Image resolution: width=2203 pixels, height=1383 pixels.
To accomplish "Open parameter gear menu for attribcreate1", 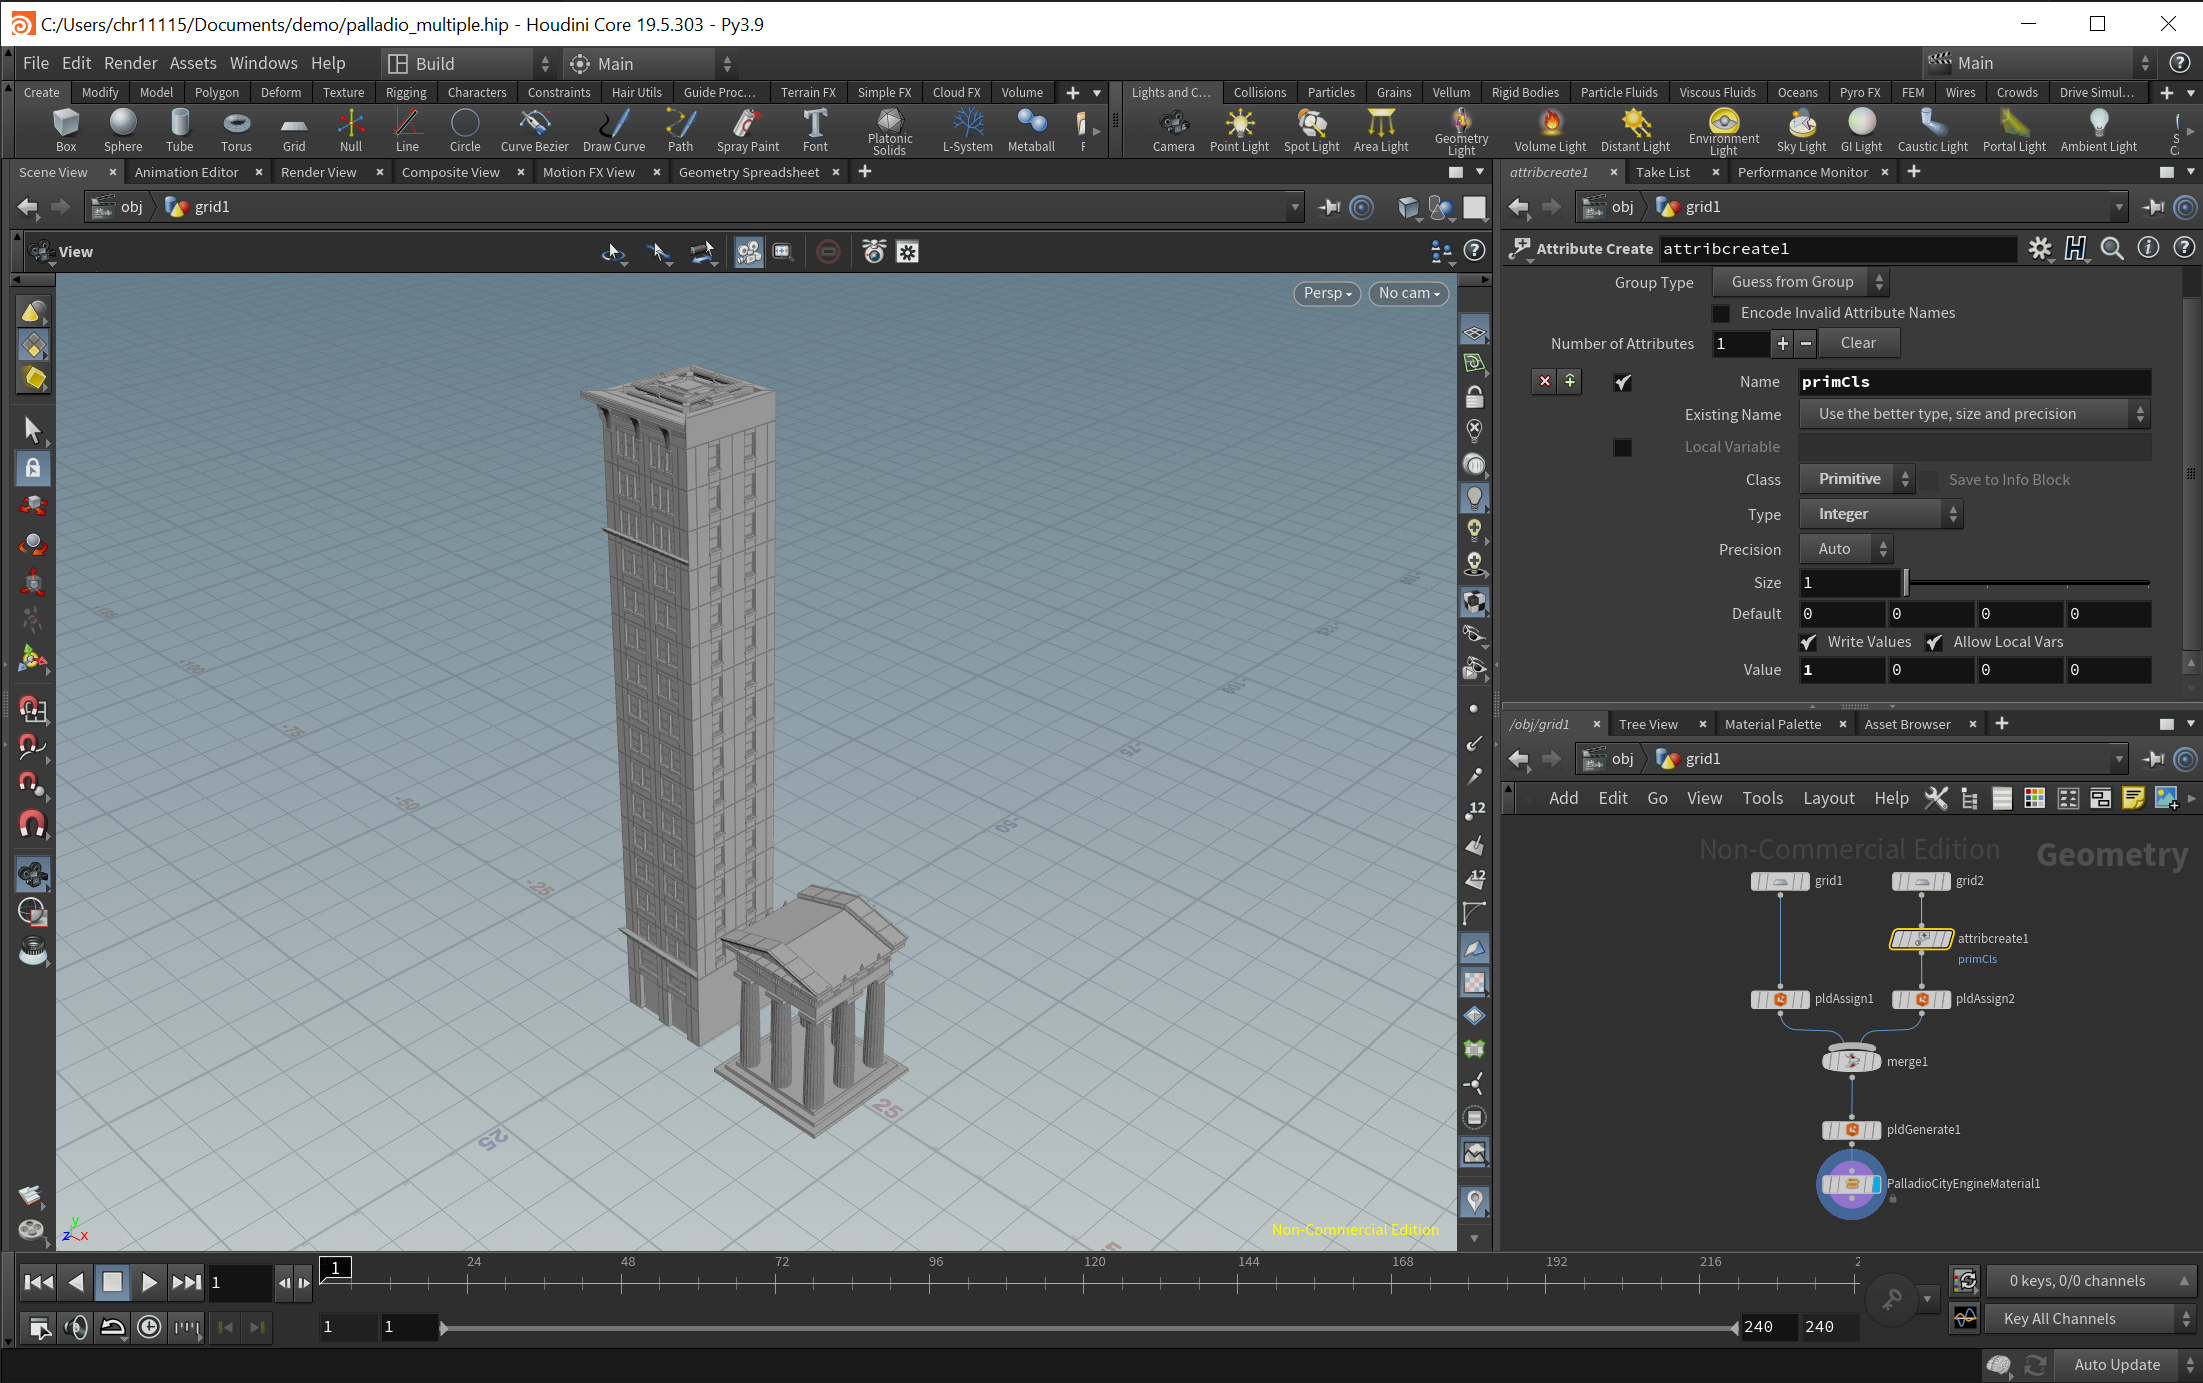I will [2040, 249].
